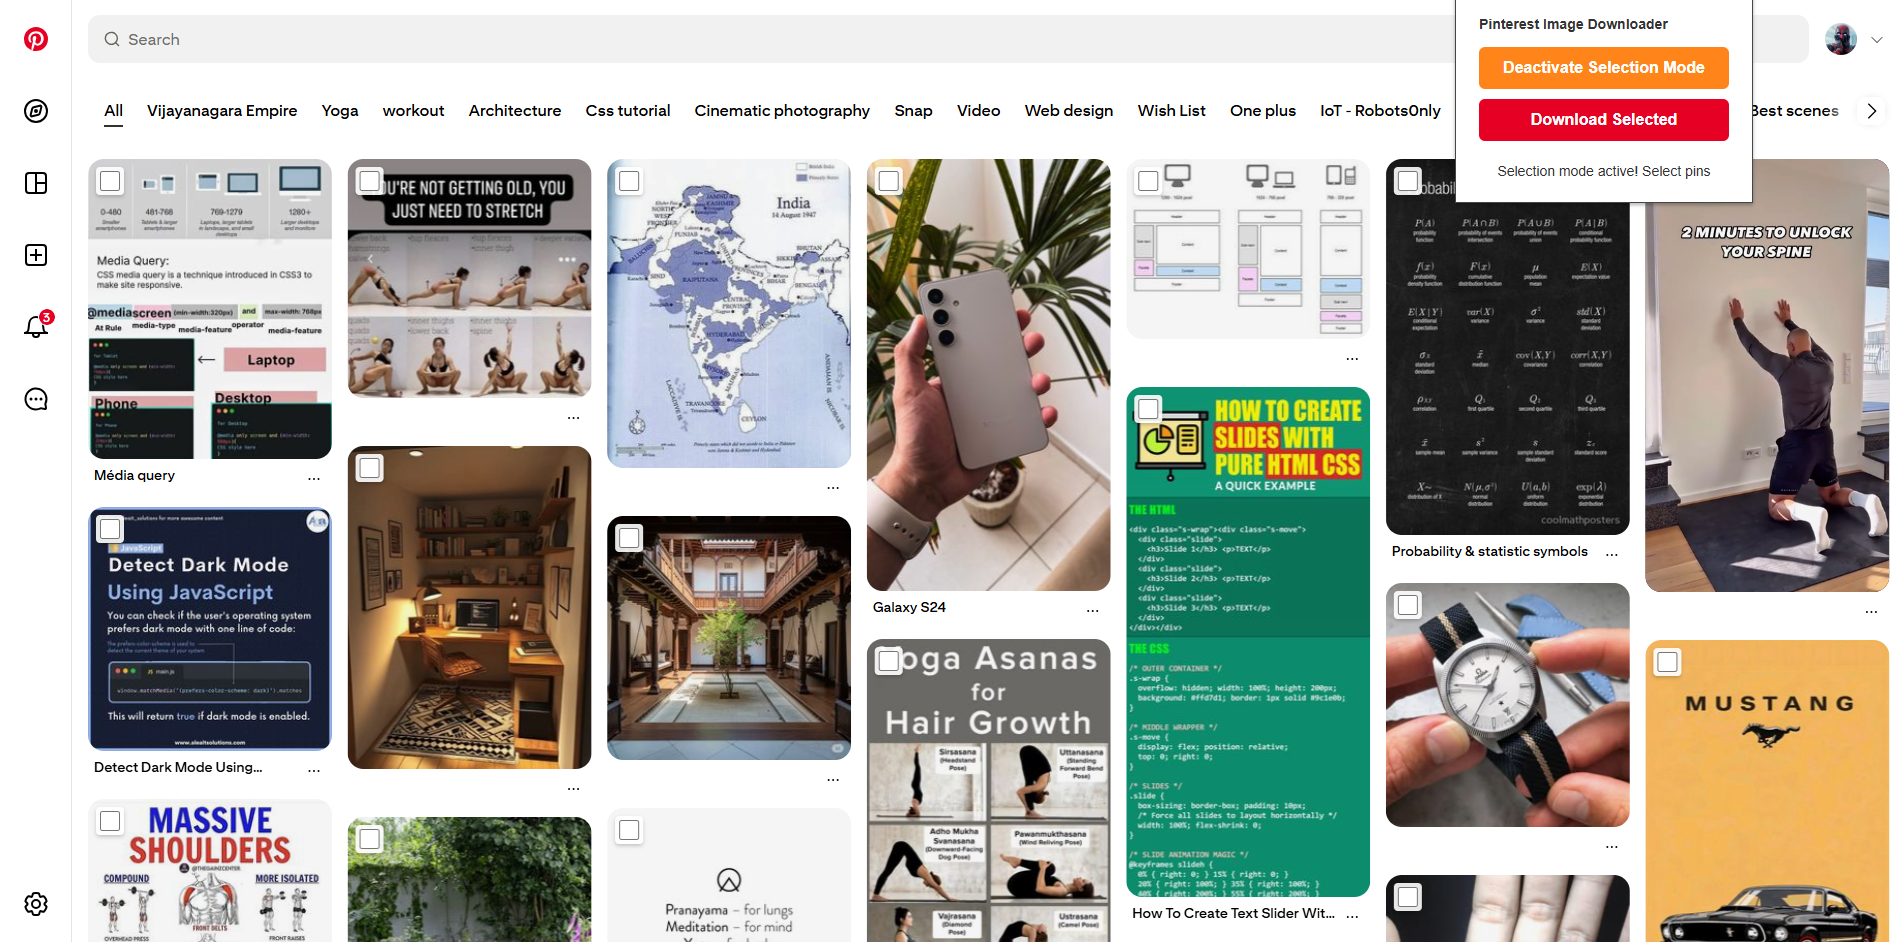Click the search magnifier icon
The height and width of the screenshot is (942, 1902).
click(111, 38)
